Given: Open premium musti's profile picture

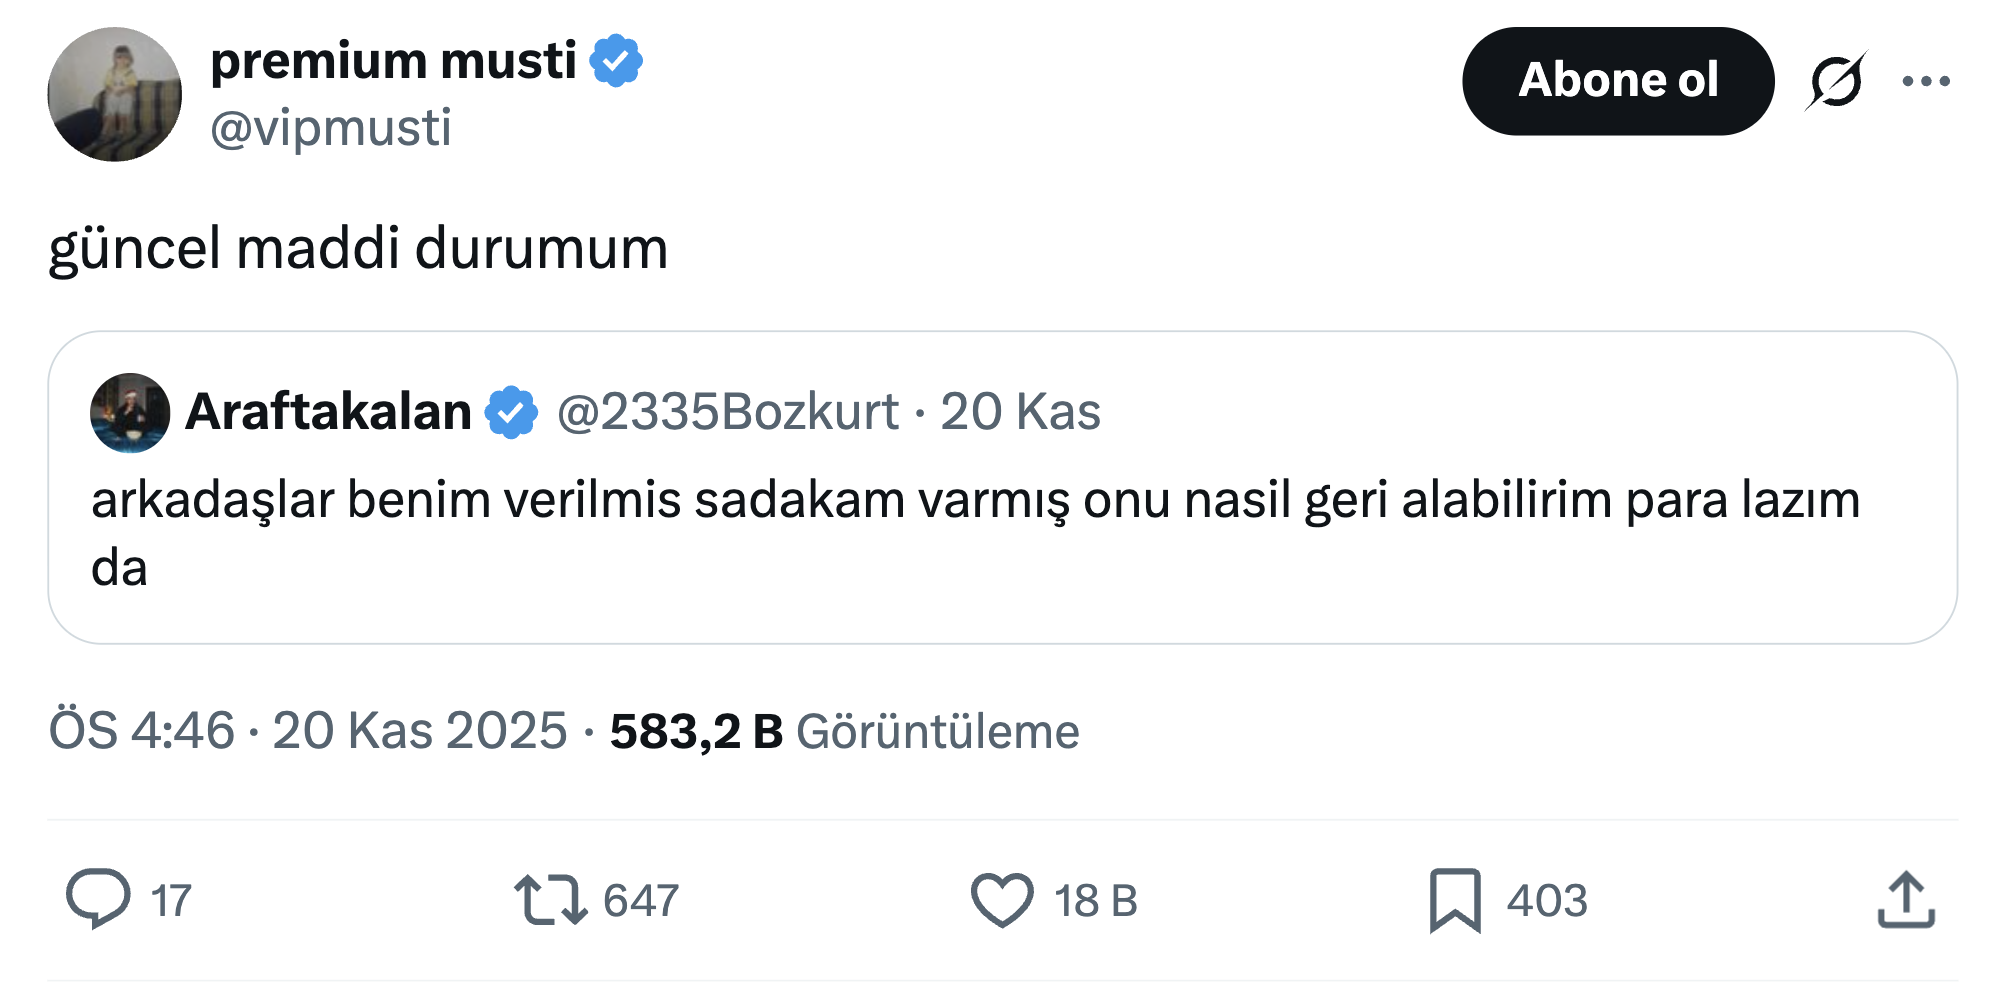Looking at the screenshot, I should click(x=115, y=94).
